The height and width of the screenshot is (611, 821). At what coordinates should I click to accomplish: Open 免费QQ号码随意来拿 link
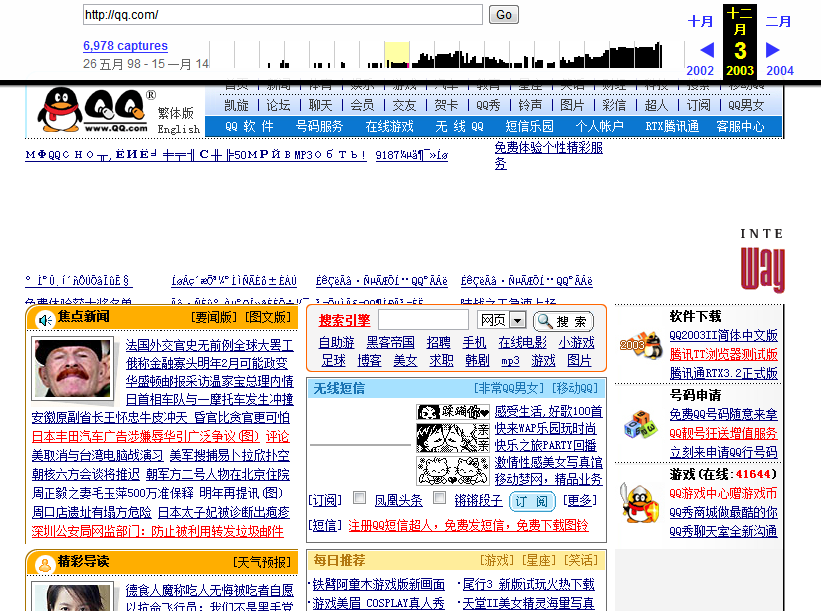tap(723, 414)
